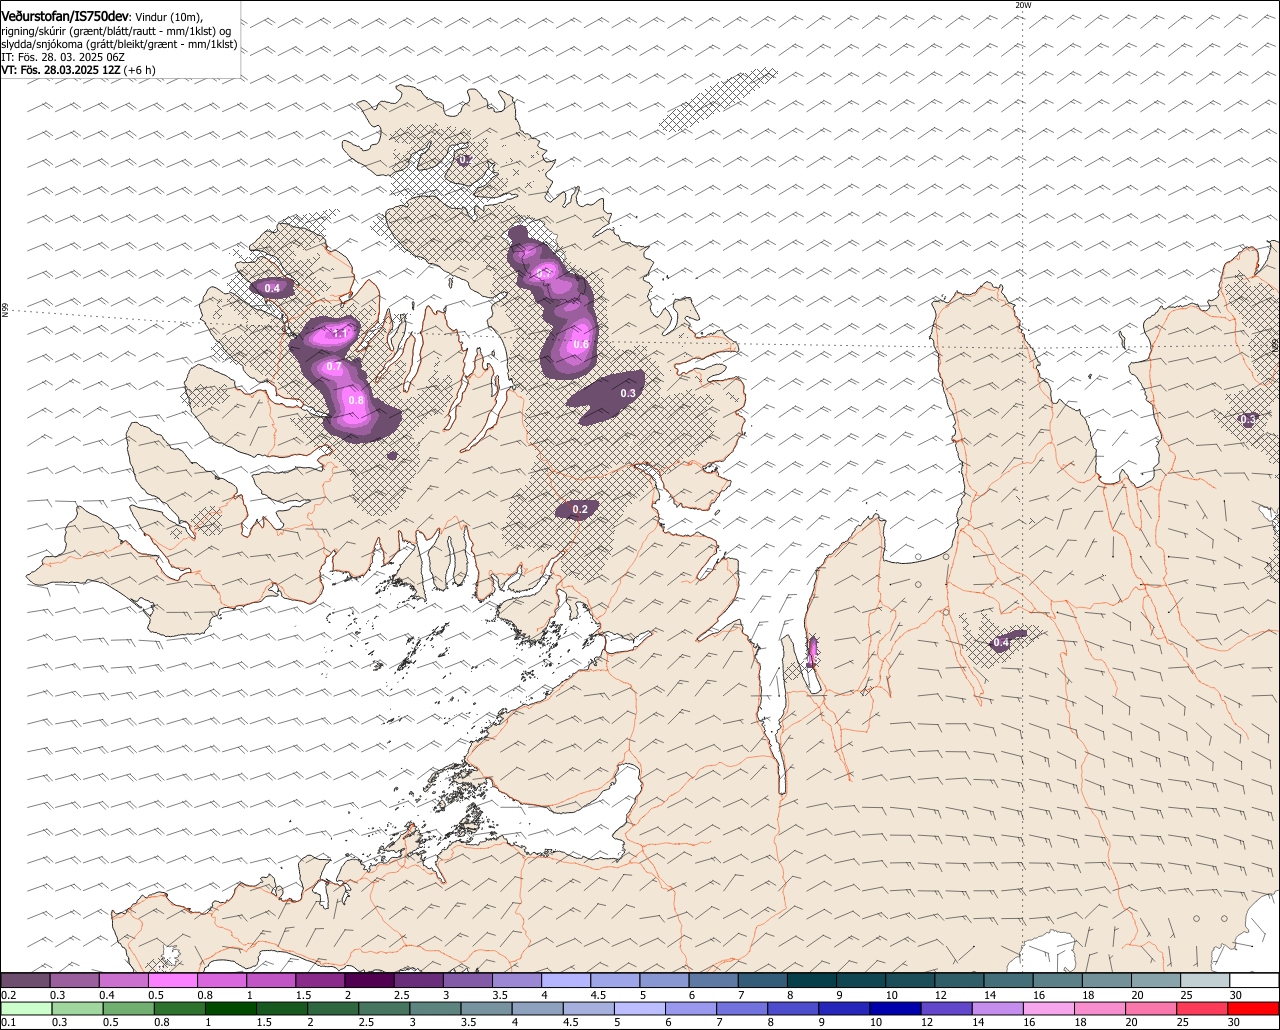1280x1030 pixels.
Task: Click the 0.6 value label on the map
Action: click(580, 345)
